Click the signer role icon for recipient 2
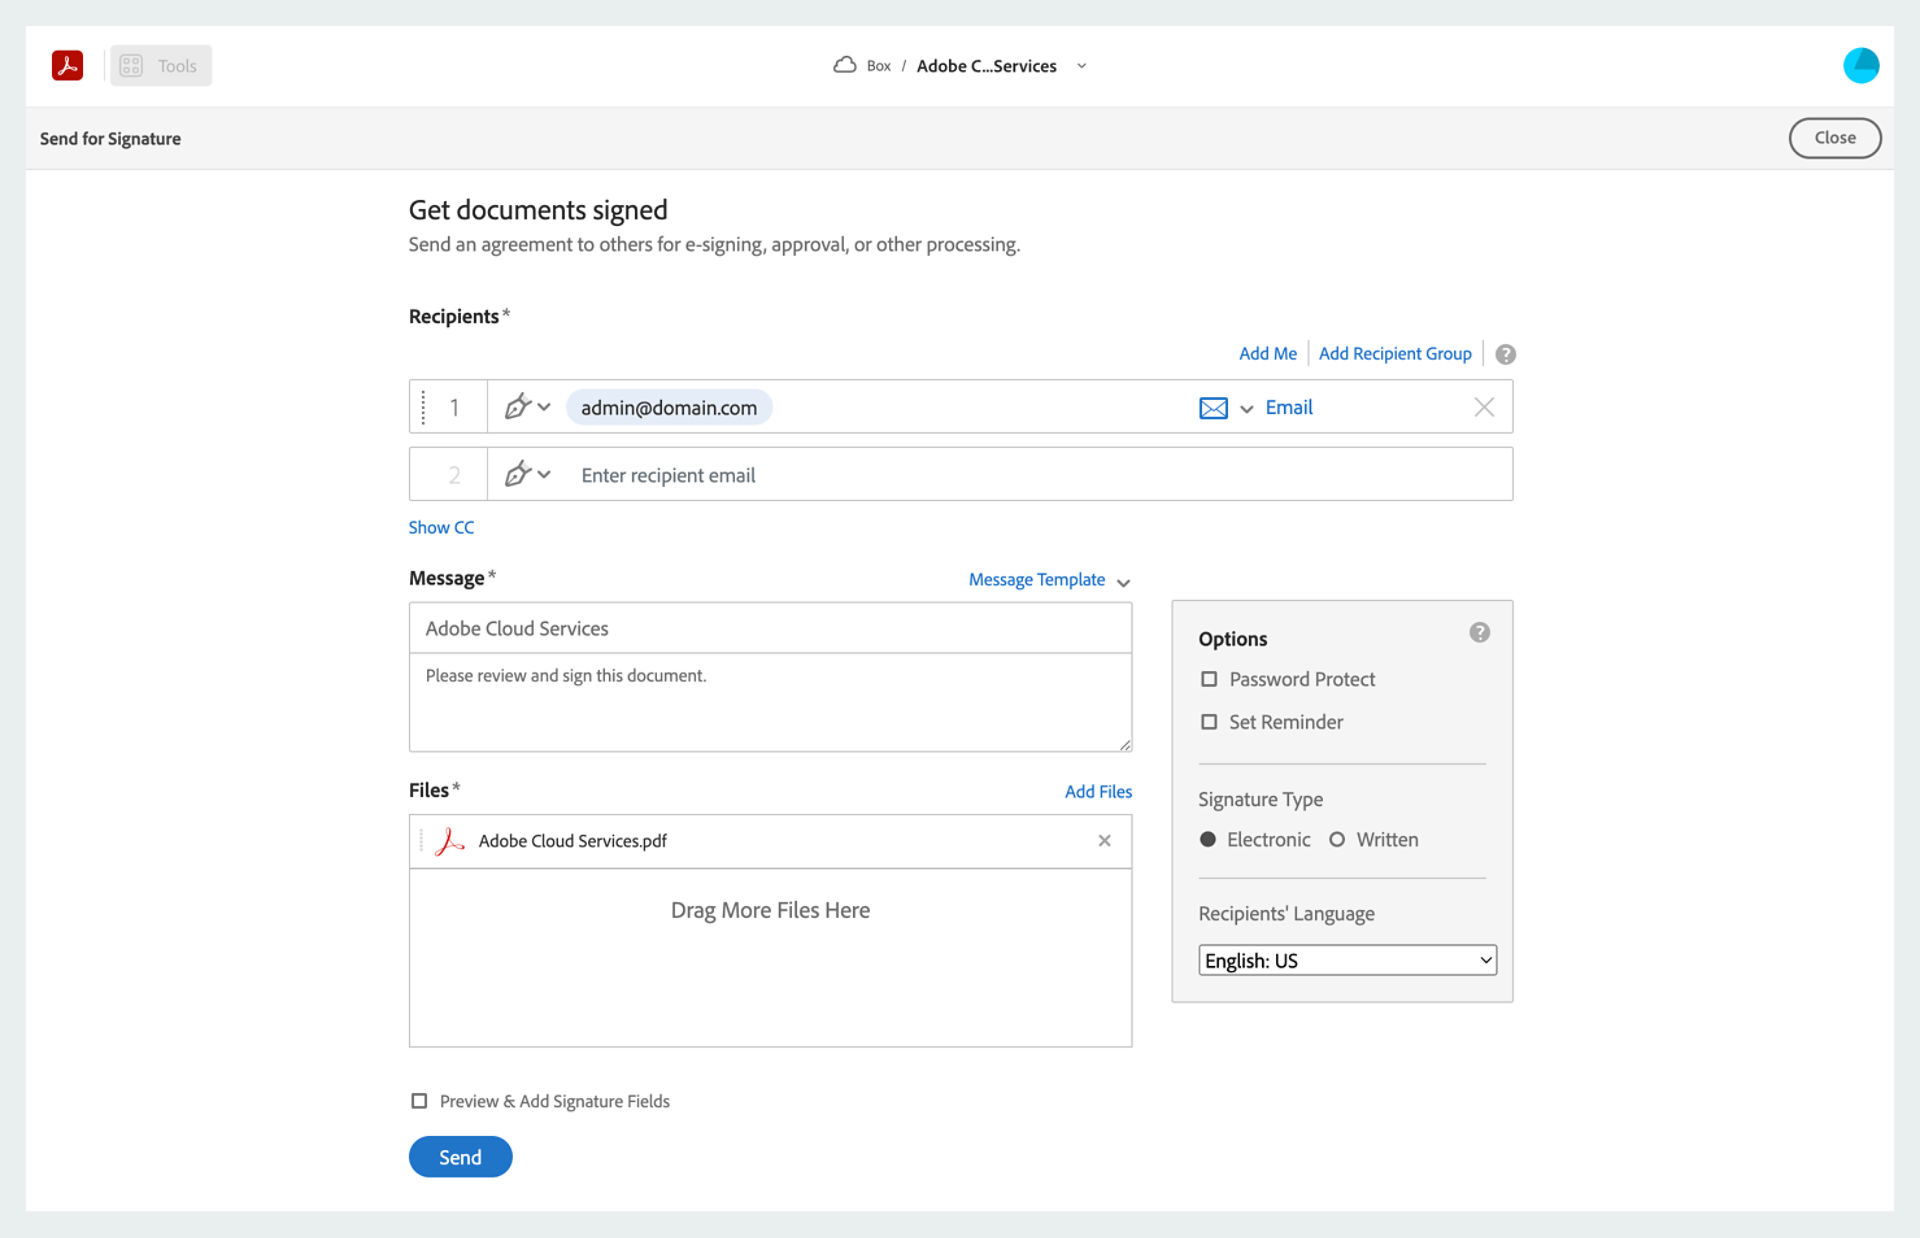 [x=525, y=474]
